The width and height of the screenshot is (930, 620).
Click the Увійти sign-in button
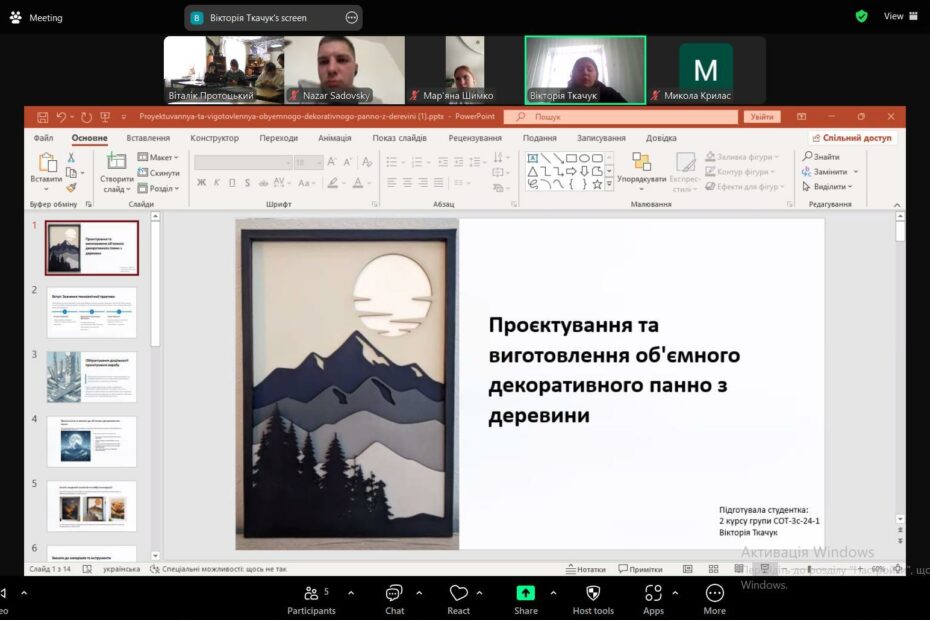pyautogui.click(x=762, y=117)
